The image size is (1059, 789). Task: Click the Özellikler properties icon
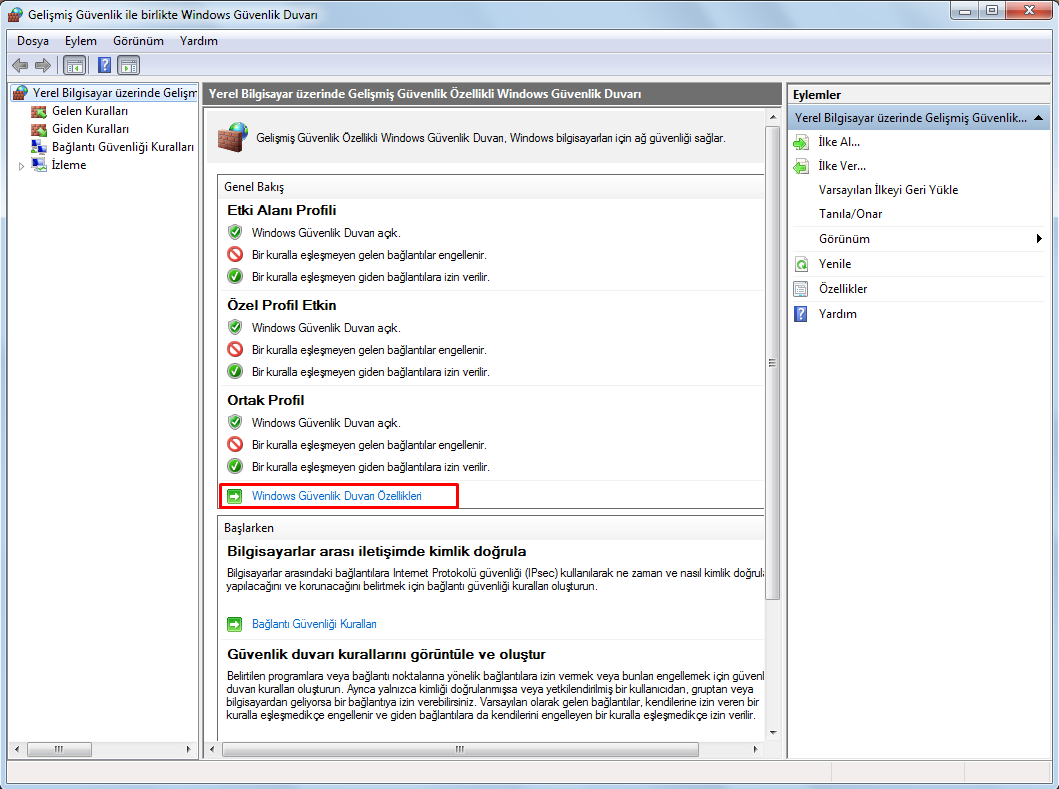pyautogui.click(x=801, y=289)
